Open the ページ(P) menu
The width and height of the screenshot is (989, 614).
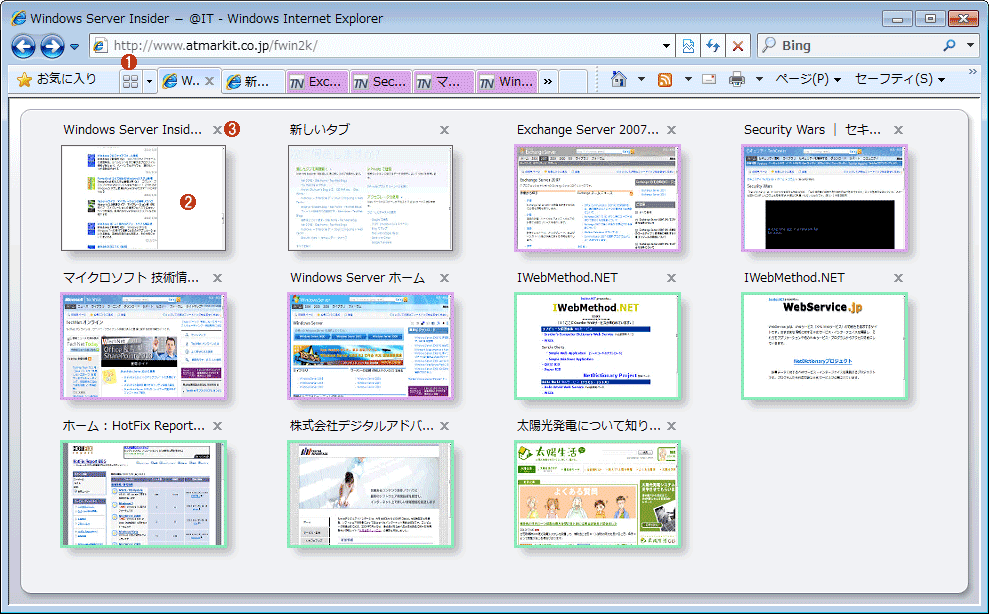pyautogui.click(x=807, y=79)
